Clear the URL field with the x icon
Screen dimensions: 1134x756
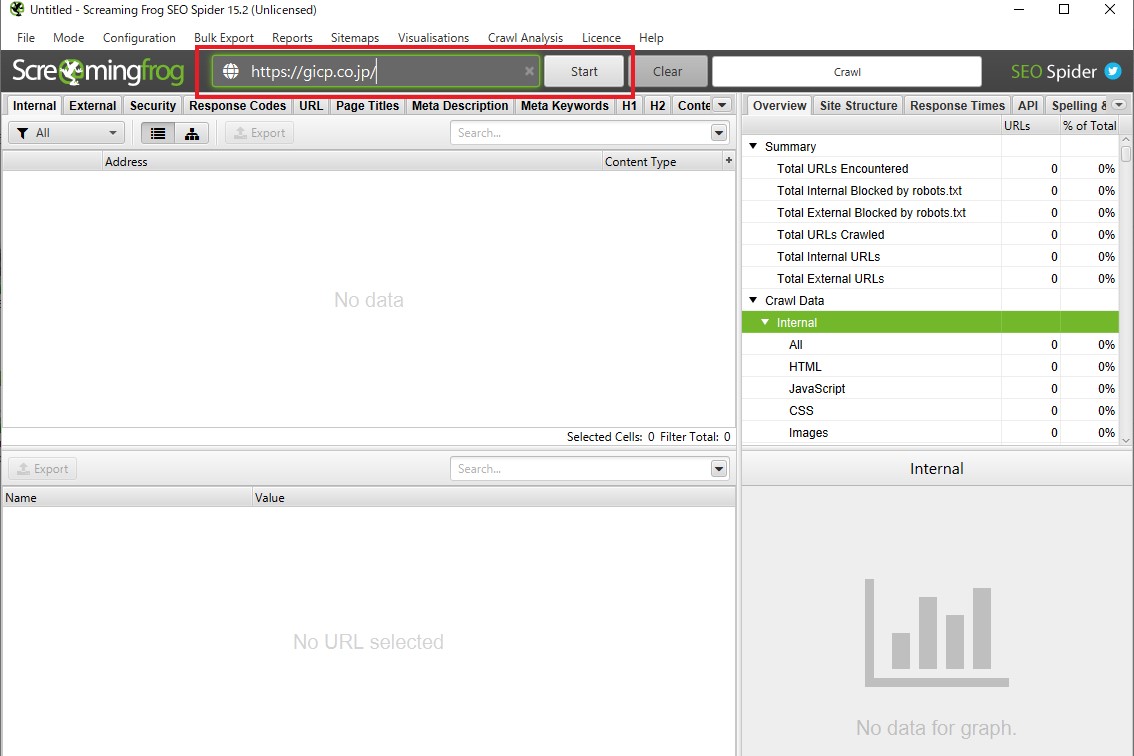coord(529,71)
